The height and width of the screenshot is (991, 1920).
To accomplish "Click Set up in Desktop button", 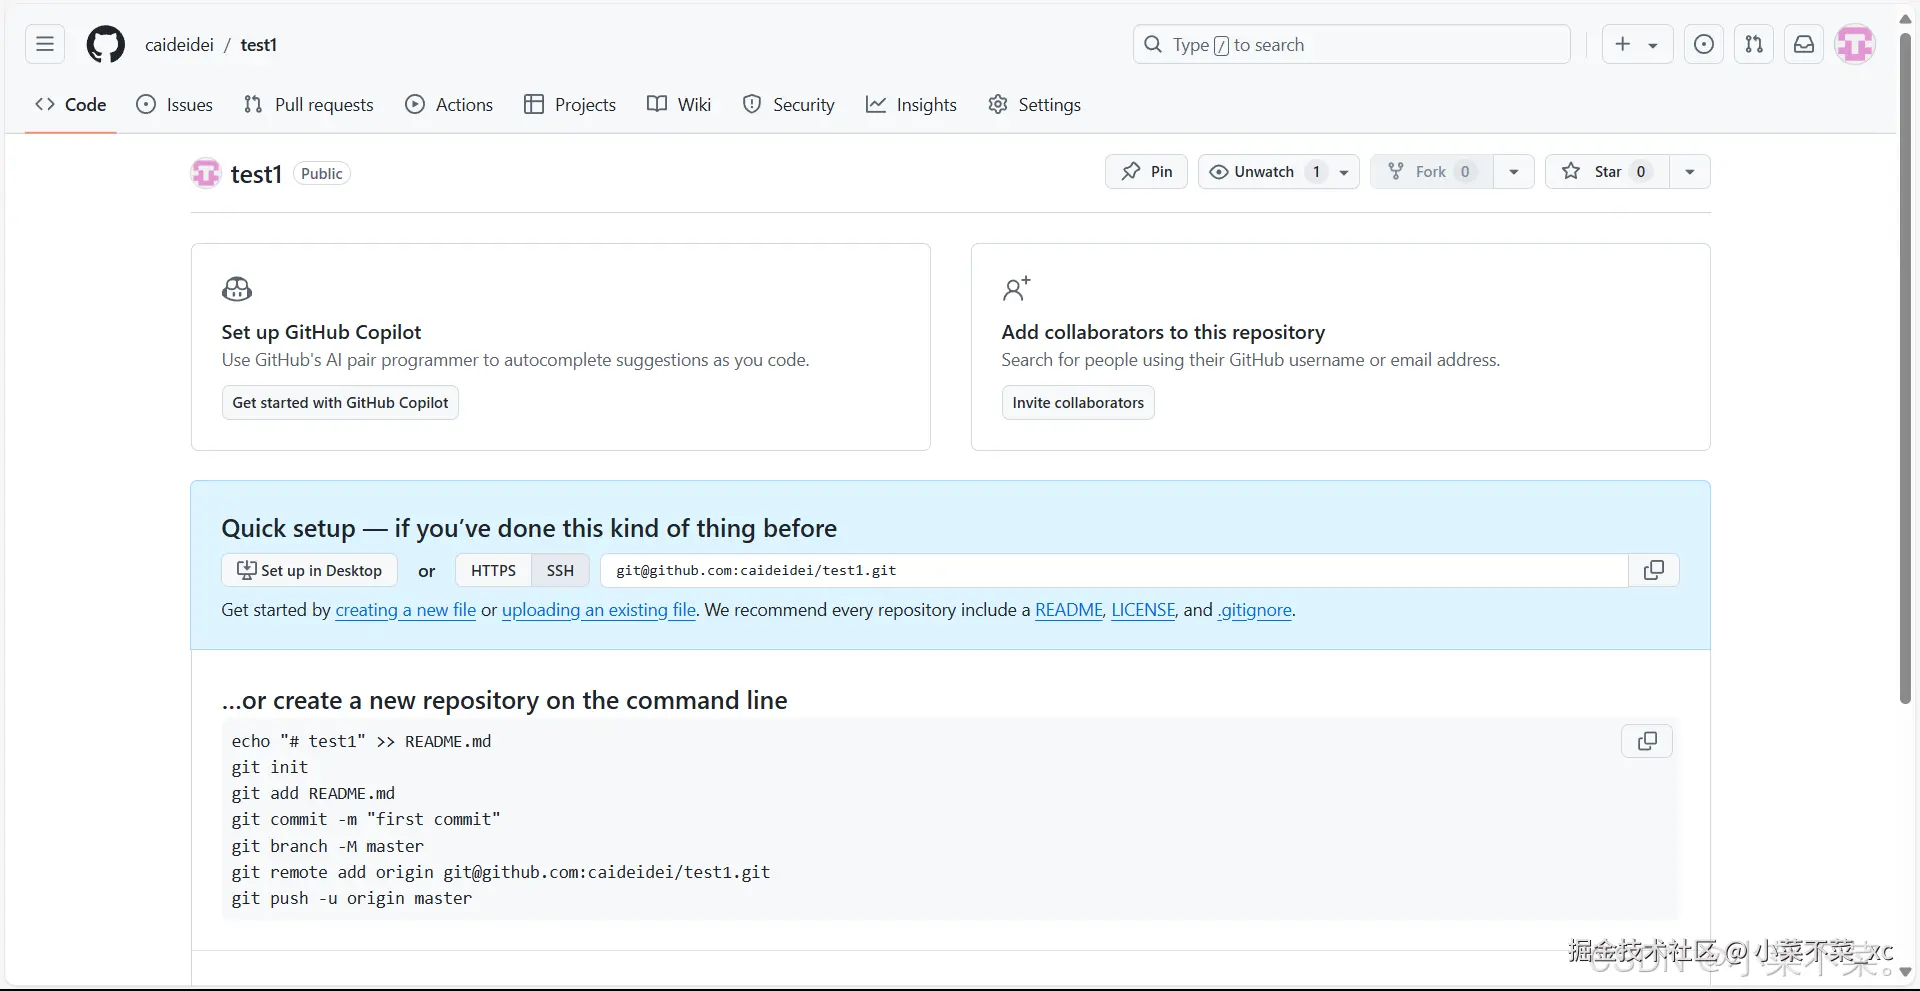I will (309, 570).
